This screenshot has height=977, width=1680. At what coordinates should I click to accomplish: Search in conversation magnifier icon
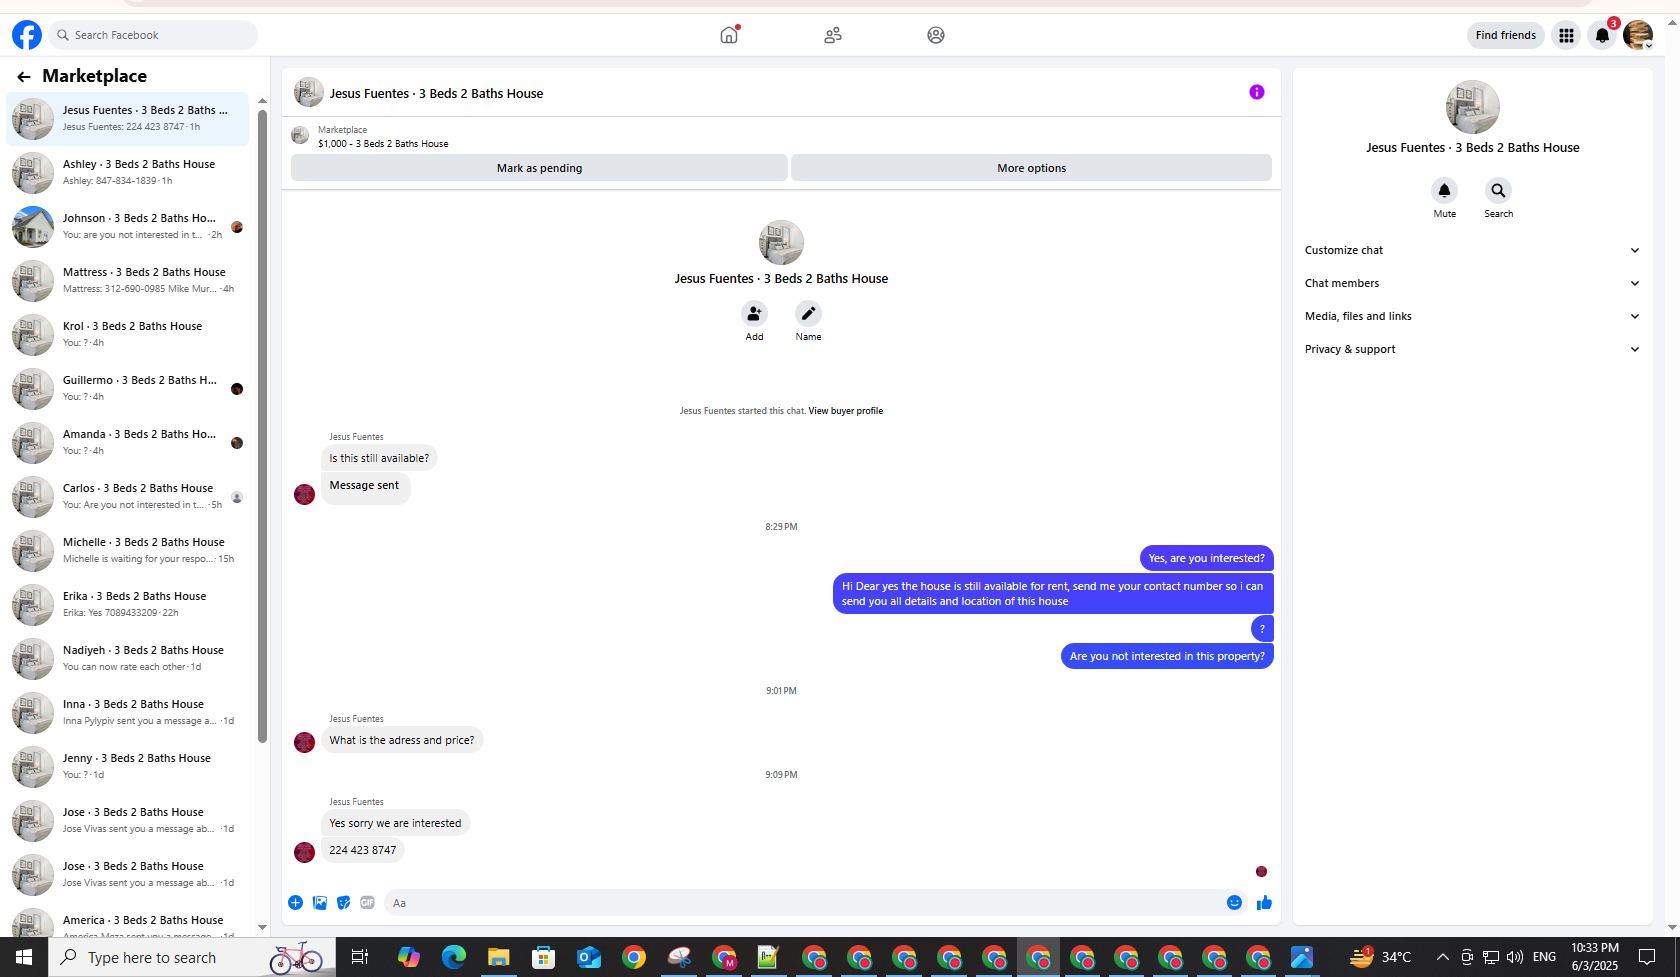(x=1498, y=191)
